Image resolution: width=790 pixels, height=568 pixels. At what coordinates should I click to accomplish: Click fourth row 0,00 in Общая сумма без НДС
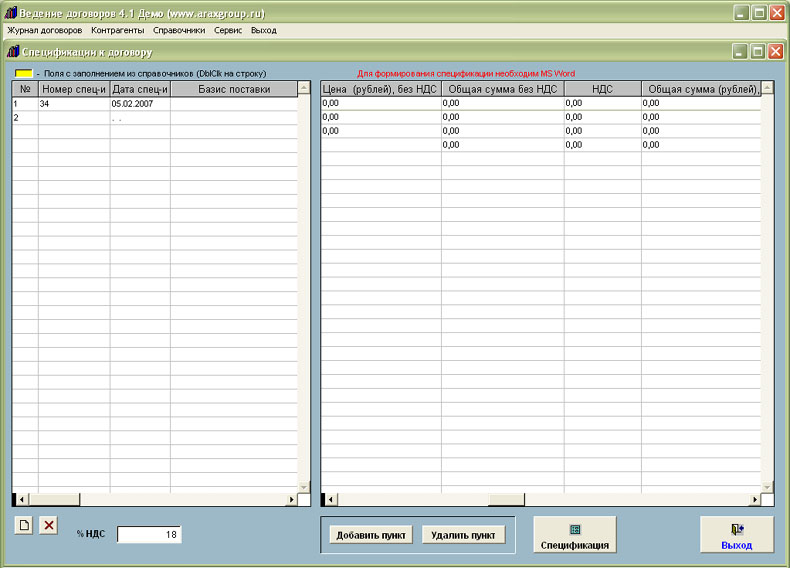click(x=503, y=145)
